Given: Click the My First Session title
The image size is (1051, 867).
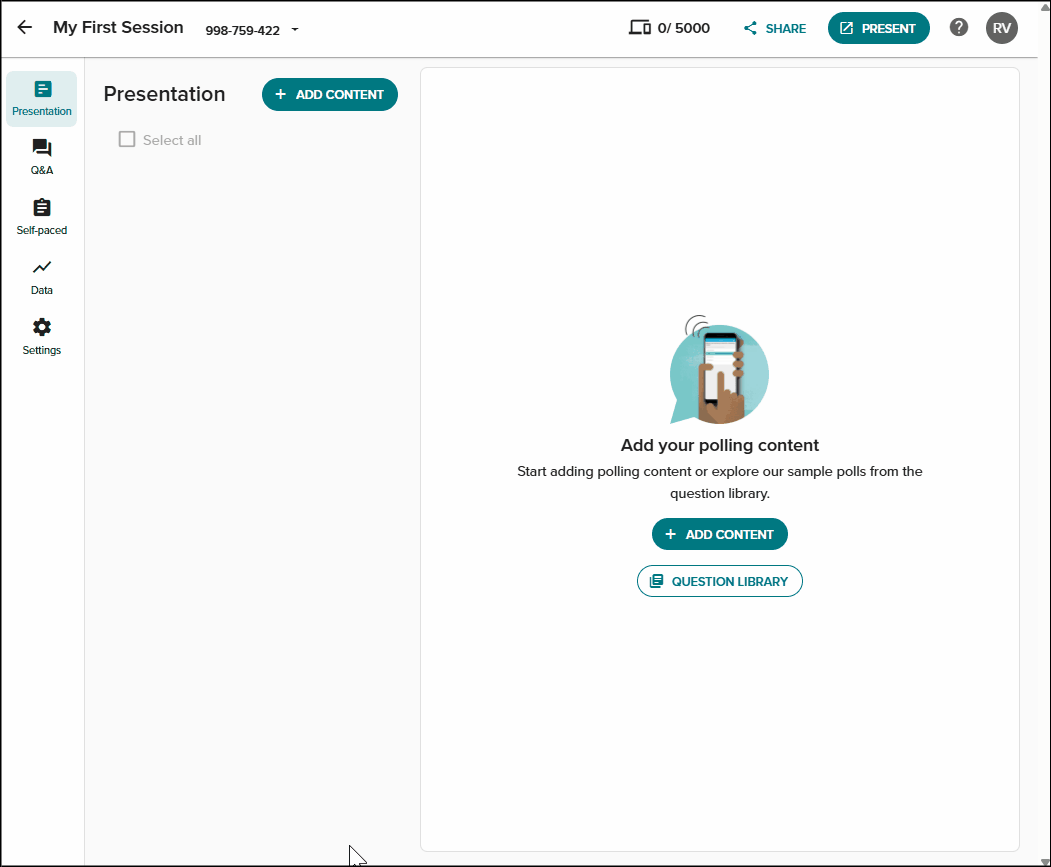Looking at the screenshot, I should (x=118, y=27).
